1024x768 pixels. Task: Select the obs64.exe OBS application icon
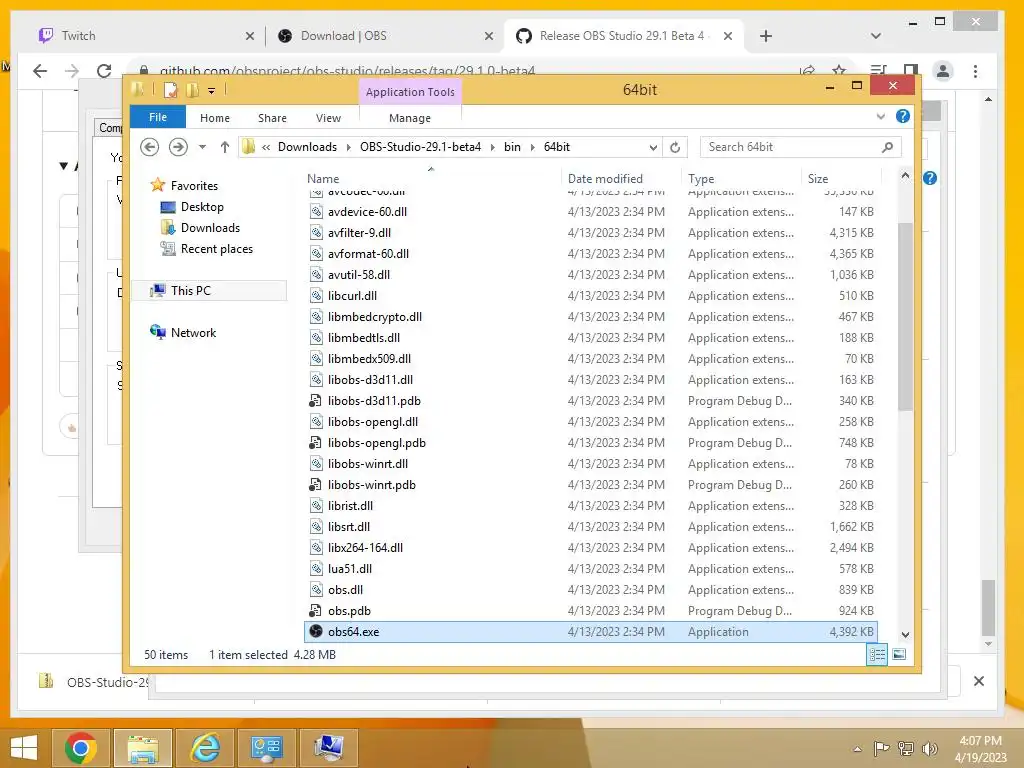(315, 632)
